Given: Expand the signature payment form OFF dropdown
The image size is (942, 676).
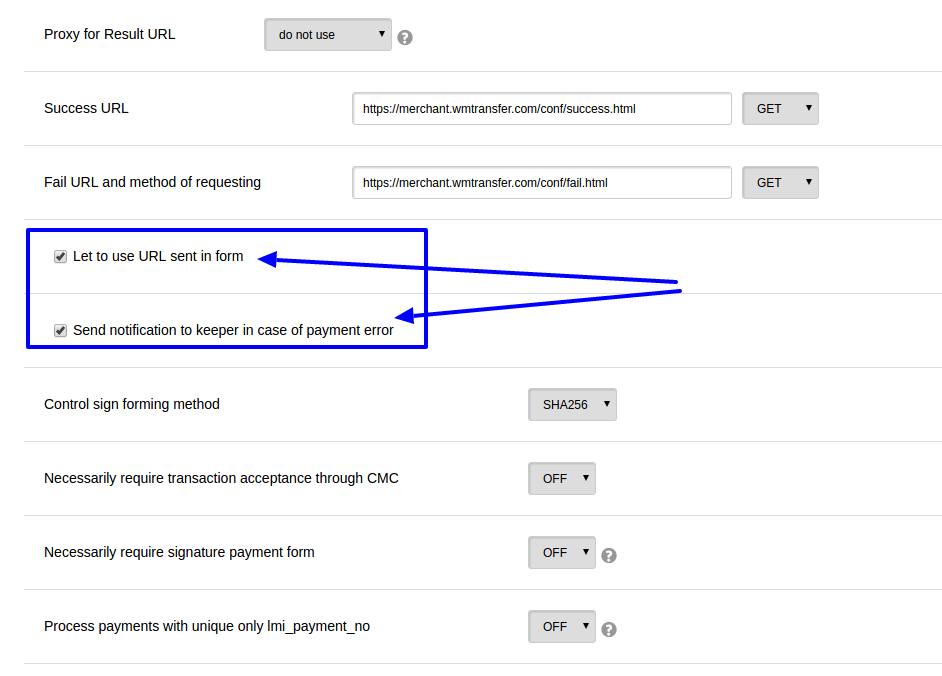Looking at the screenshot, I should (561, 553).
